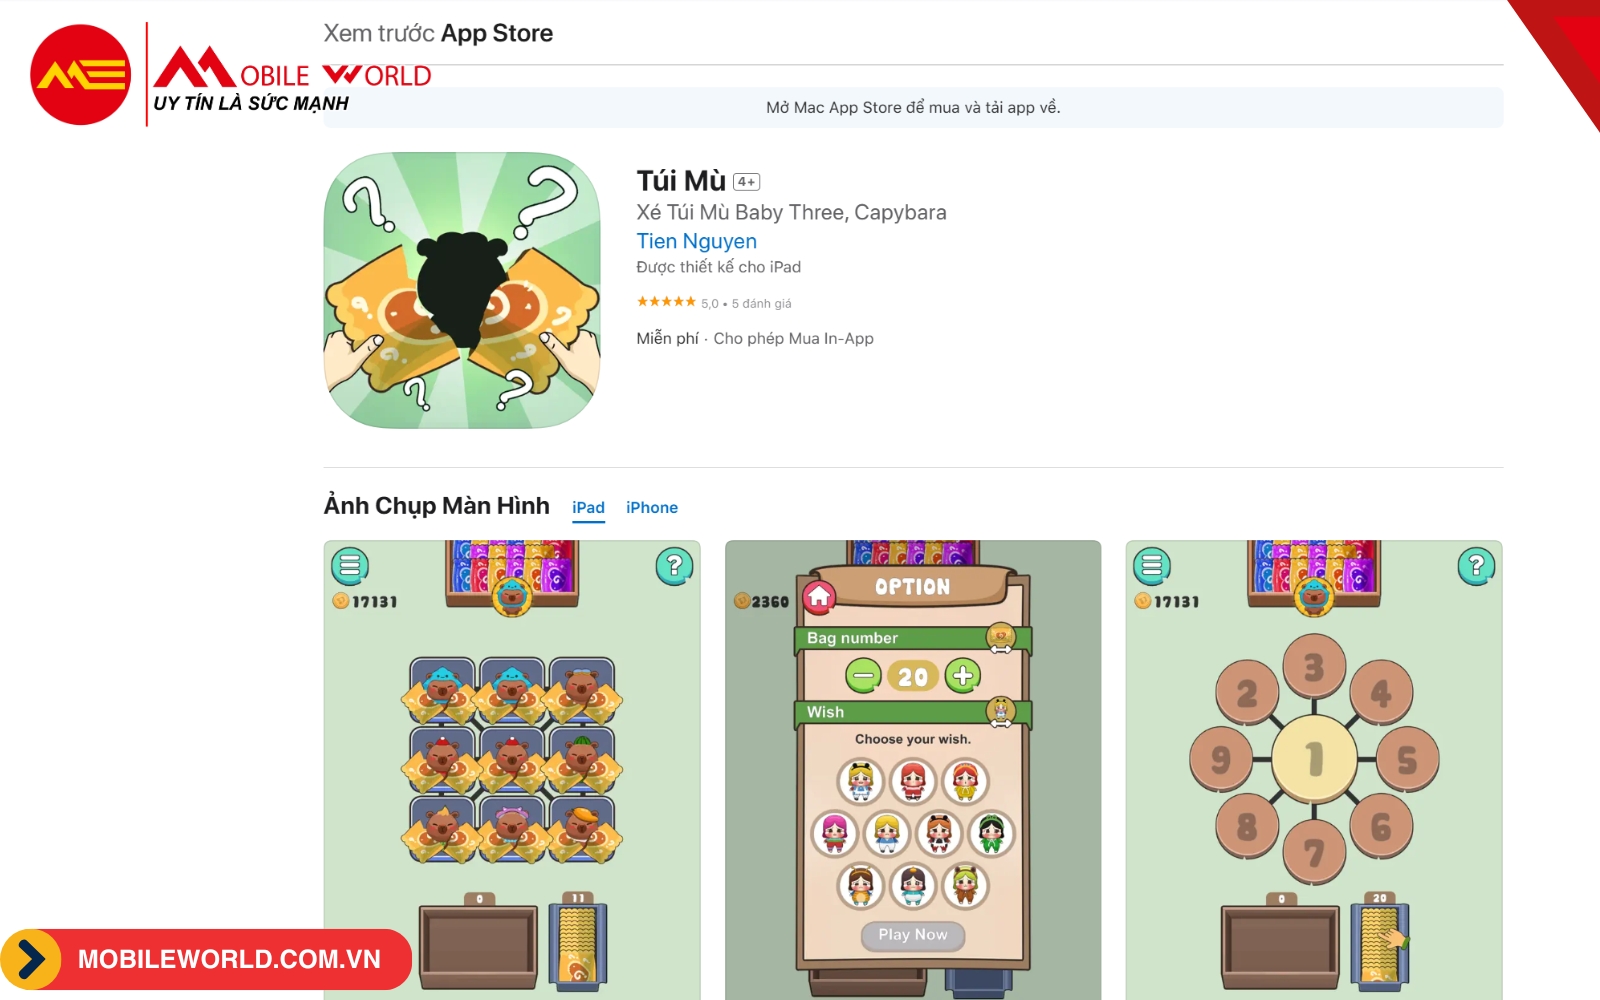Click the minus button for Bag number
1600x1000 pixels.
pyautogui.click(x=863, y=676)
